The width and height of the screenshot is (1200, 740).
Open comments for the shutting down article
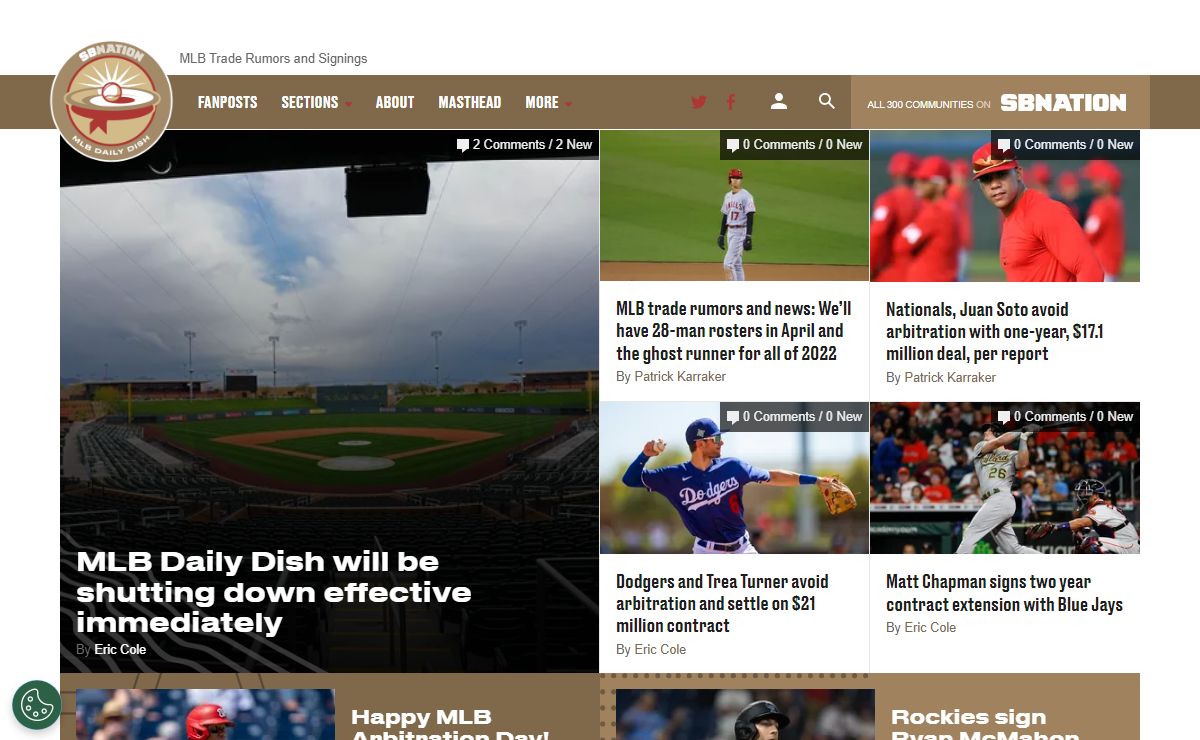524,144
